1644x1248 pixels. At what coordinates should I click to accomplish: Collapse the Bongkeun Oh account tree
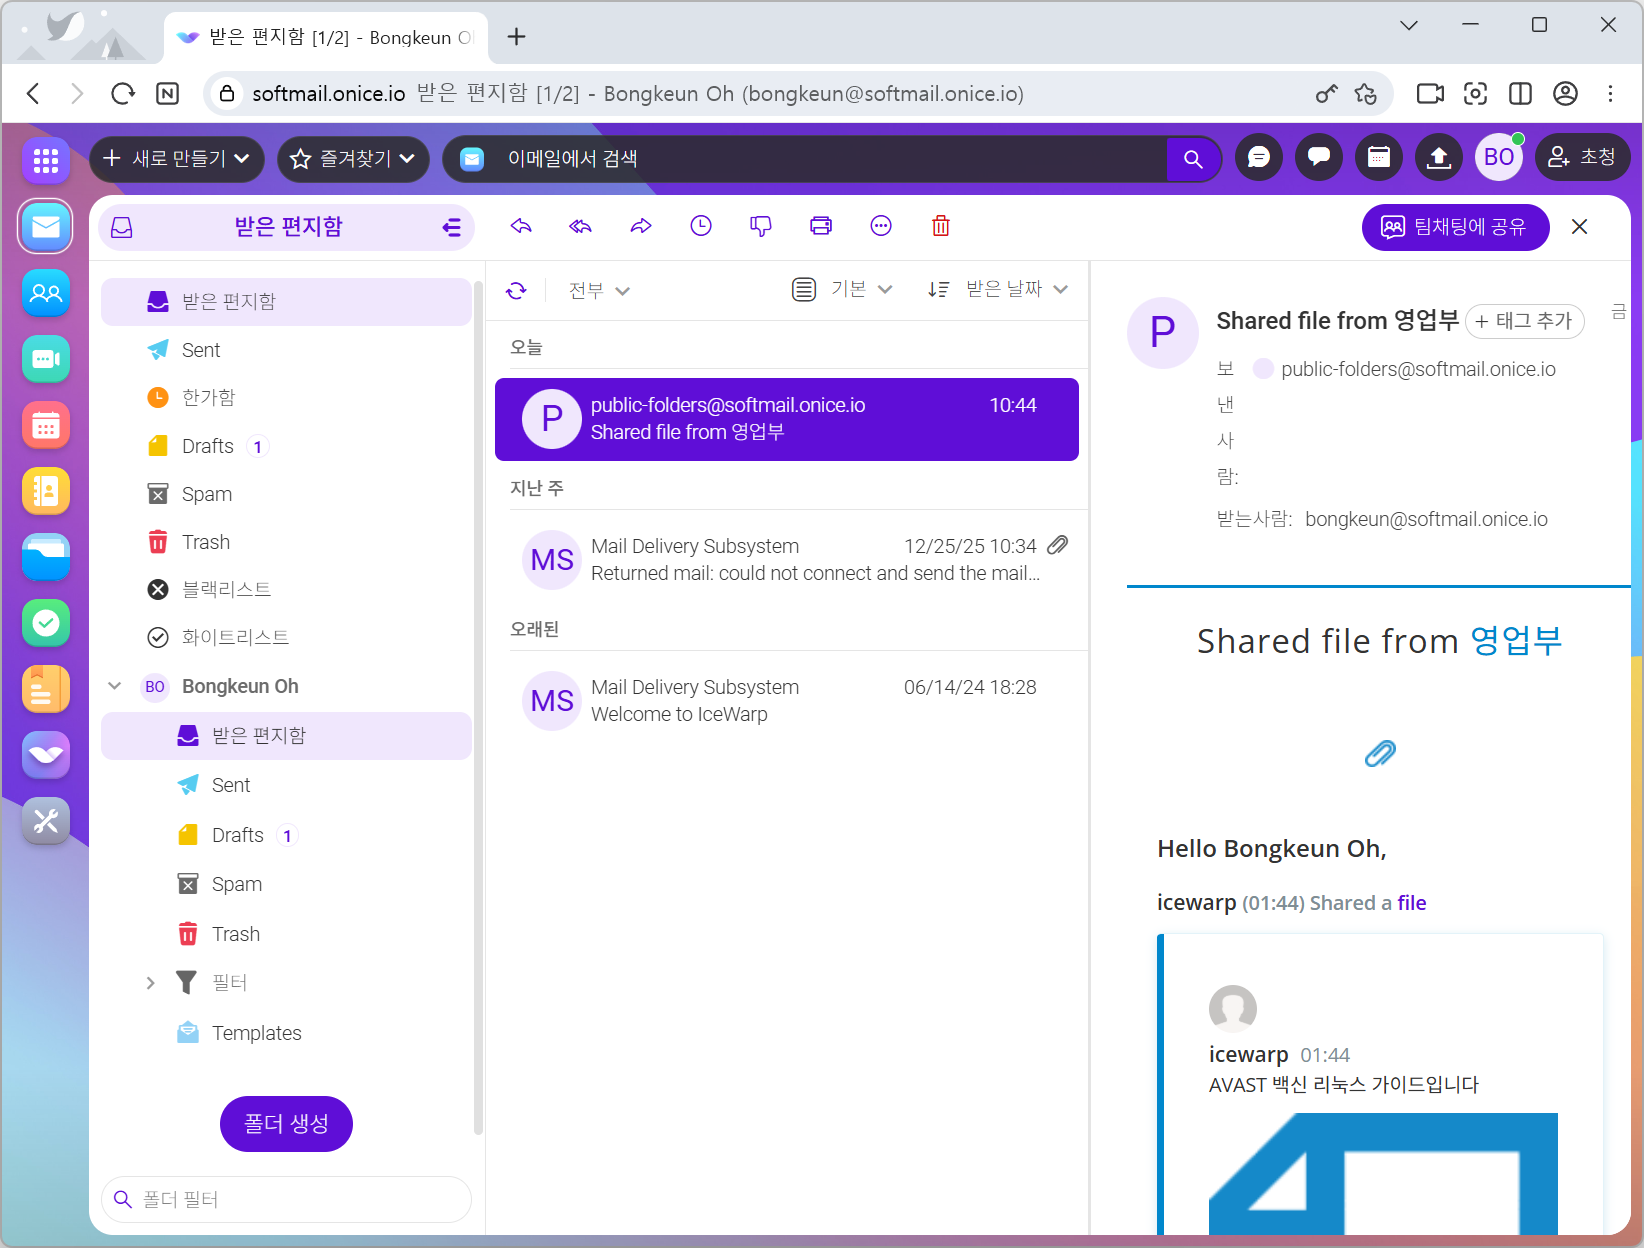point(115,686)
